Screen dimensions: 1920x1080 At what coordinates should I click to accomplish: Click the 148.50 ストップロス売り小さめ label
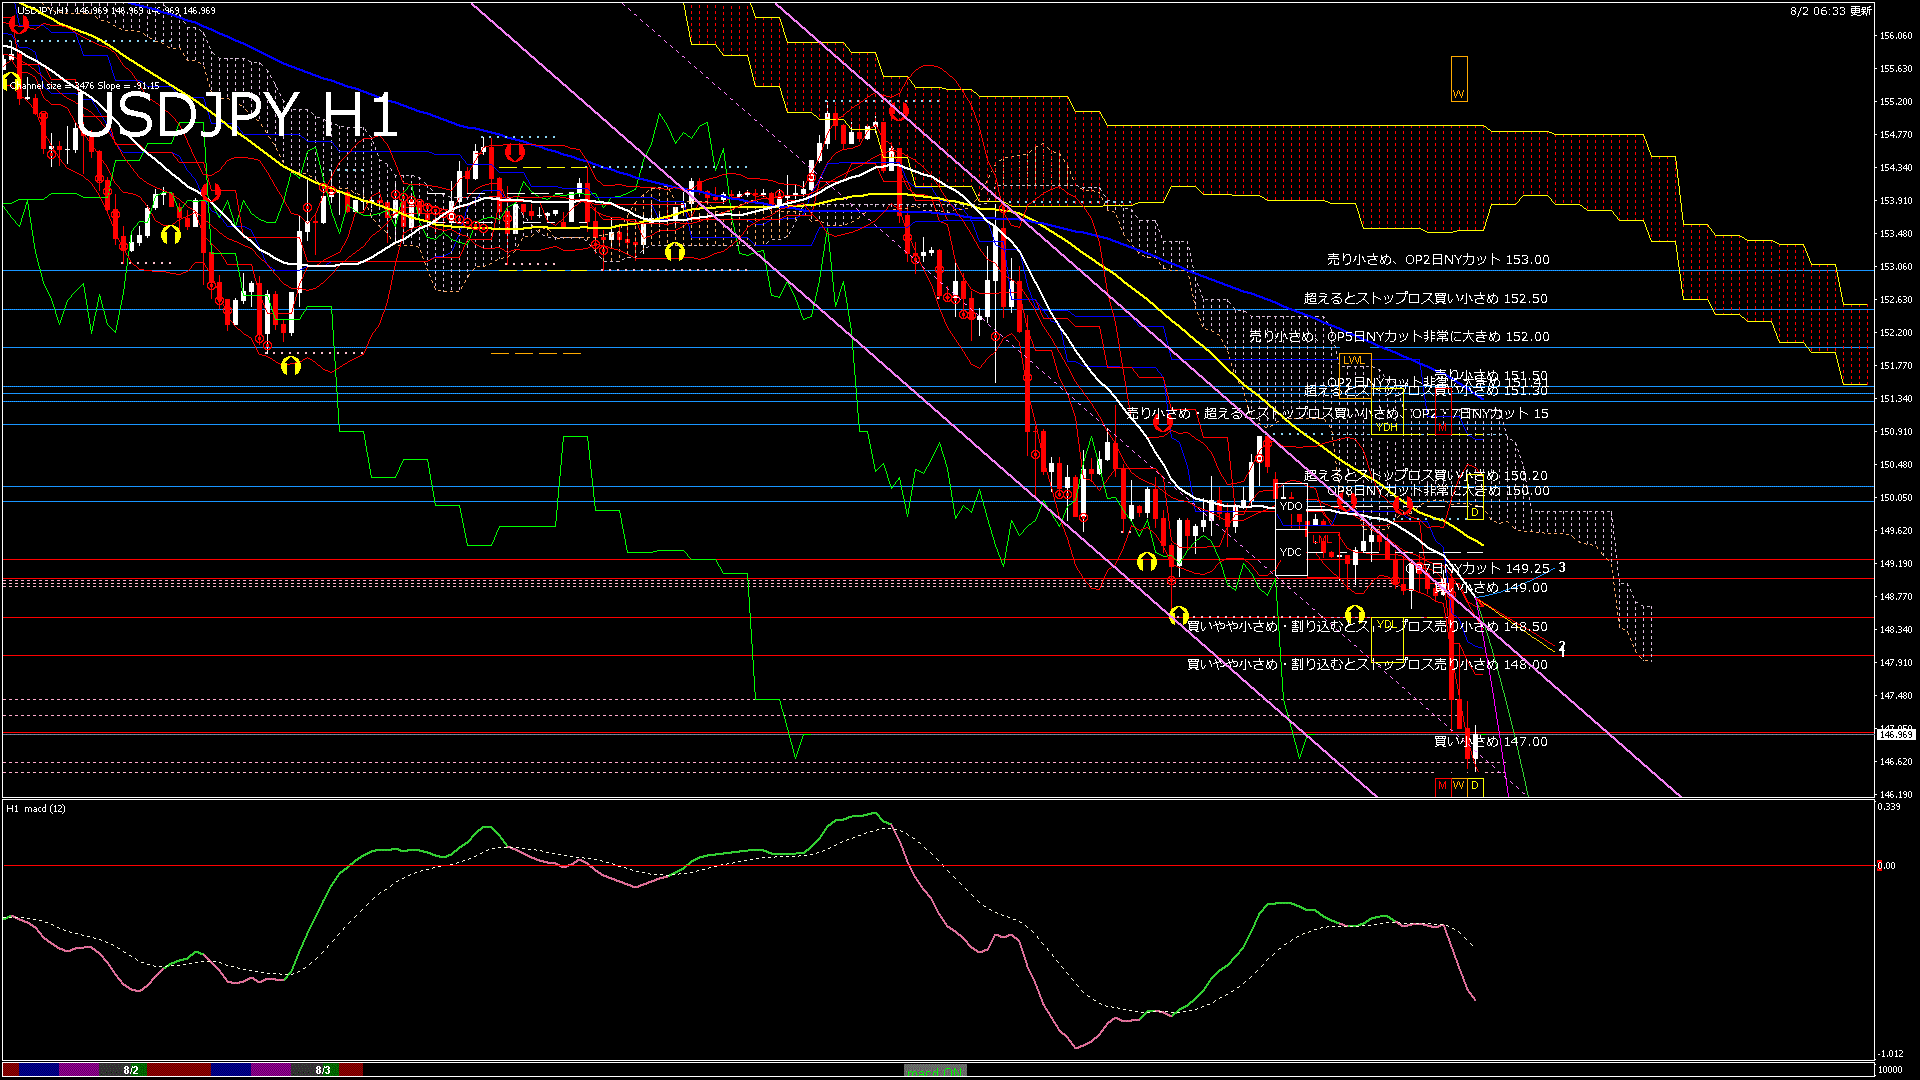point(1367,627)
